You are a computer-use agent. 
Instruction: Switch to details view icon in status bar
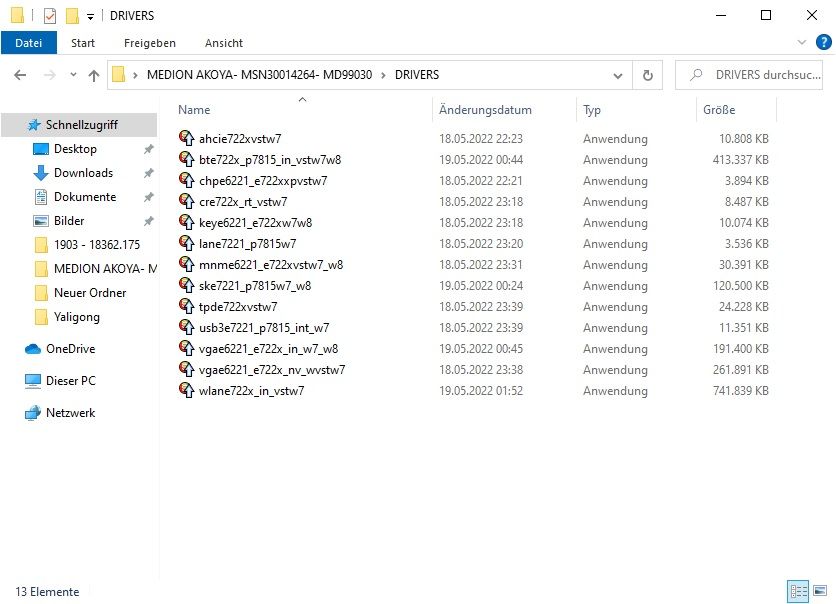(798, 591)
